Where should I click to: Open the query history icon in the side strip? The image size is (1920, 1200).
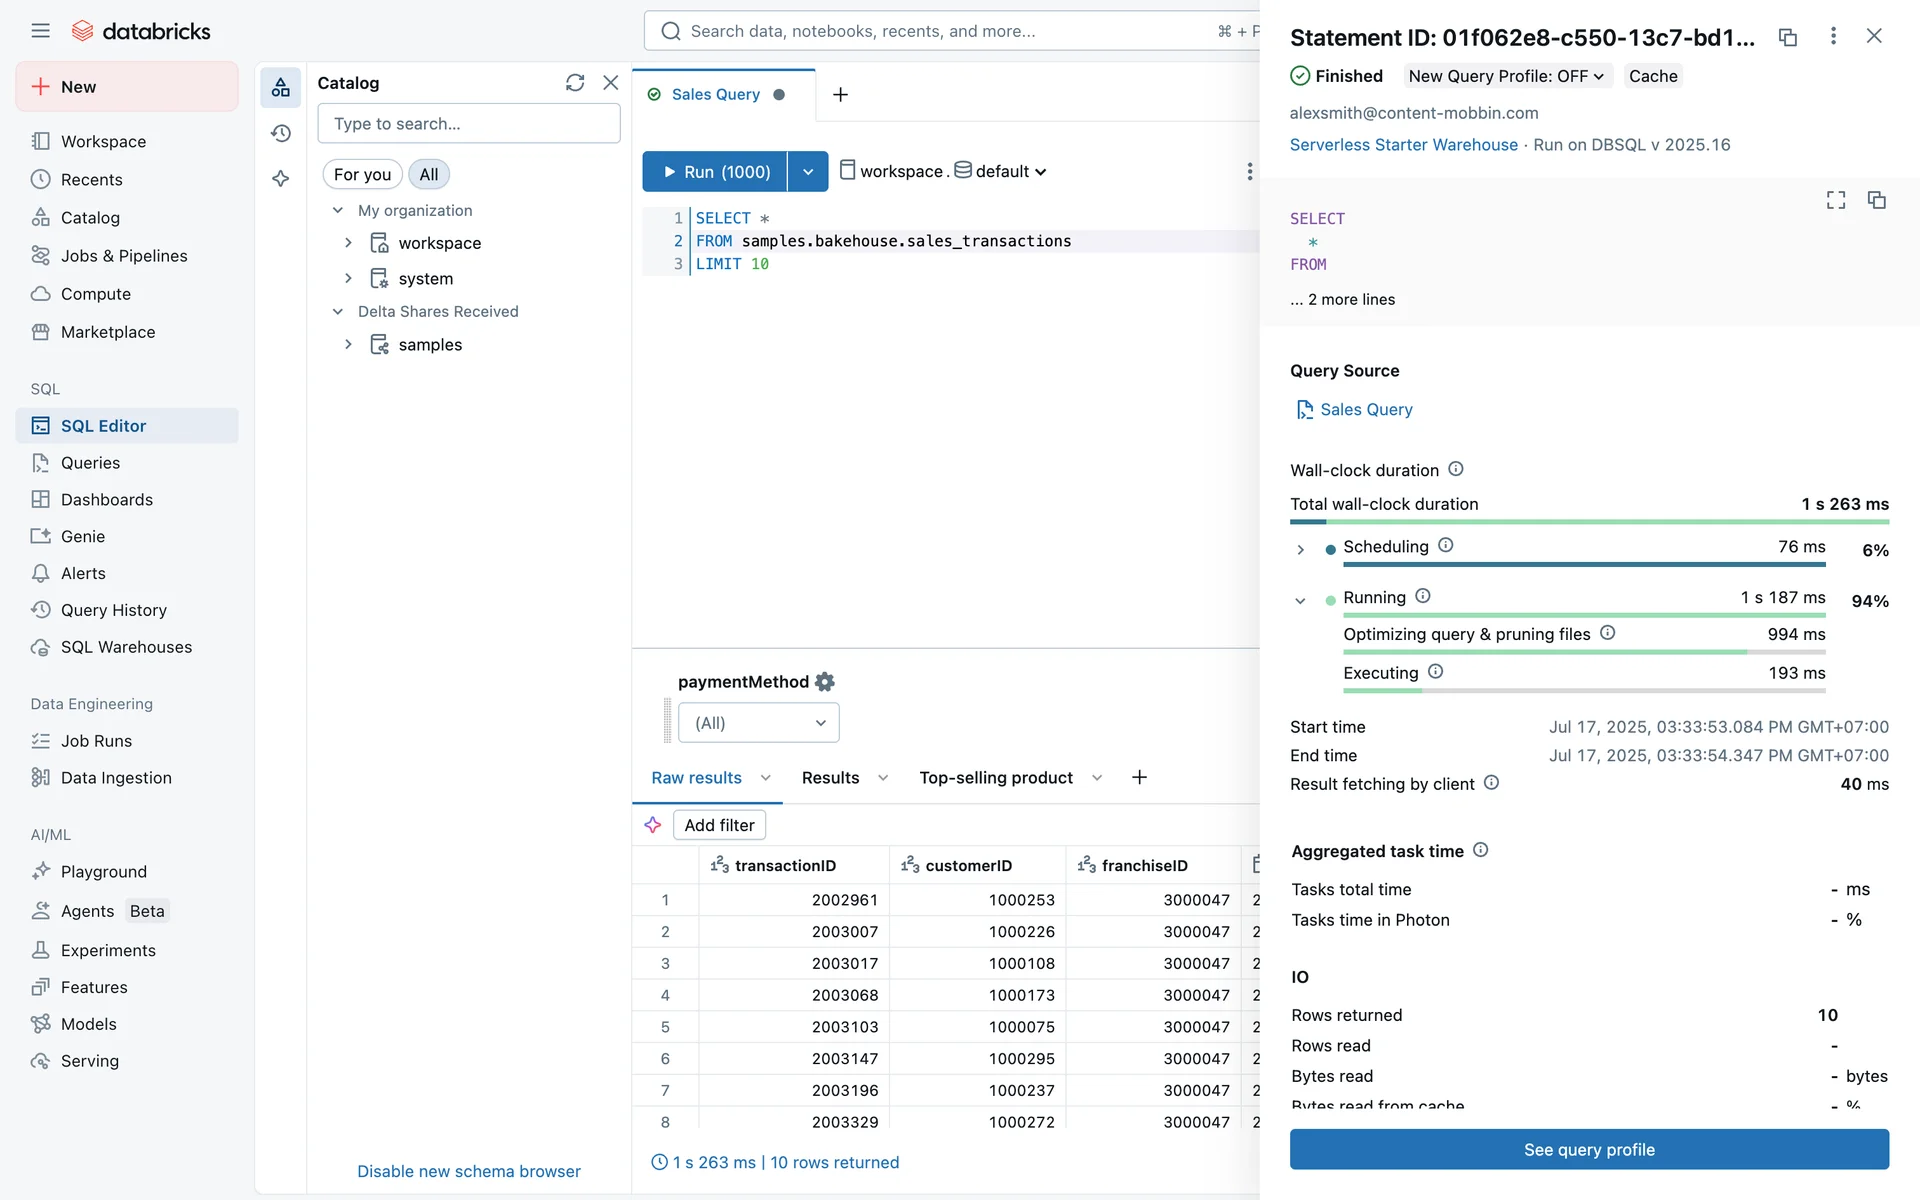(281, 133)
